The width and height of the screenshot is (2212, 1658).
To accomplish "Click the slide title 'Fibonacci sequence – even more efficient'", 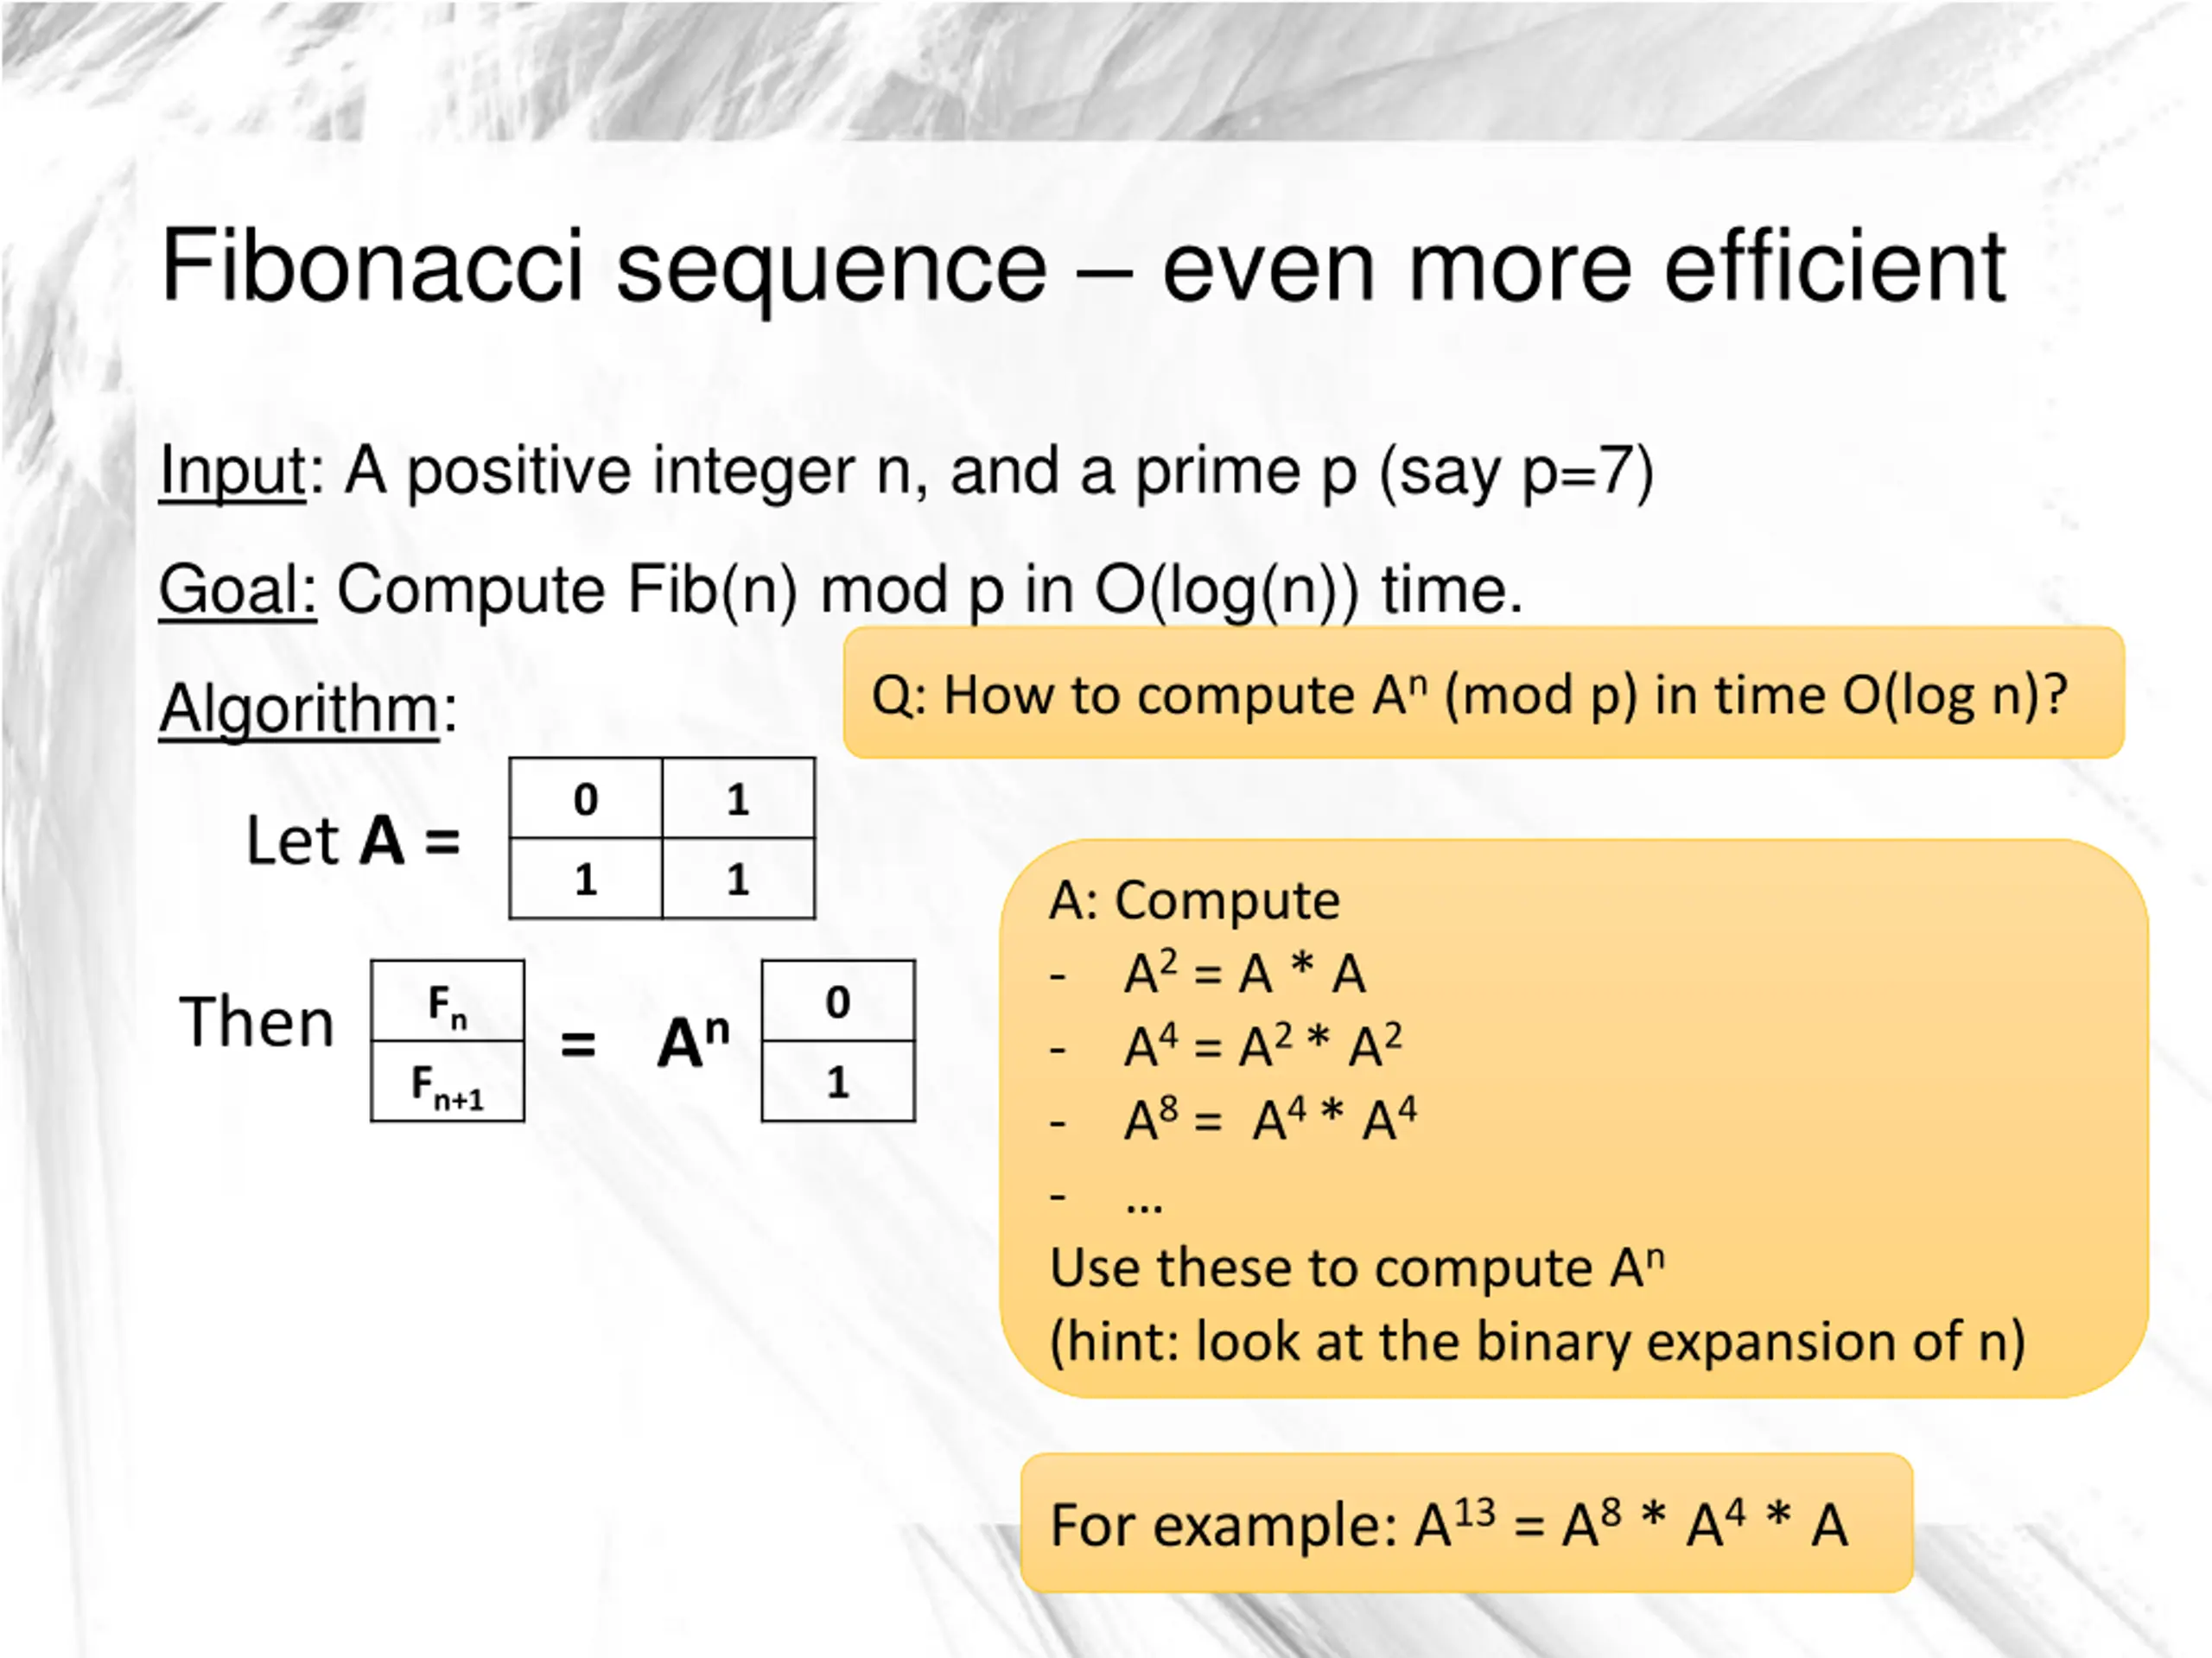I will (1083, 266).
